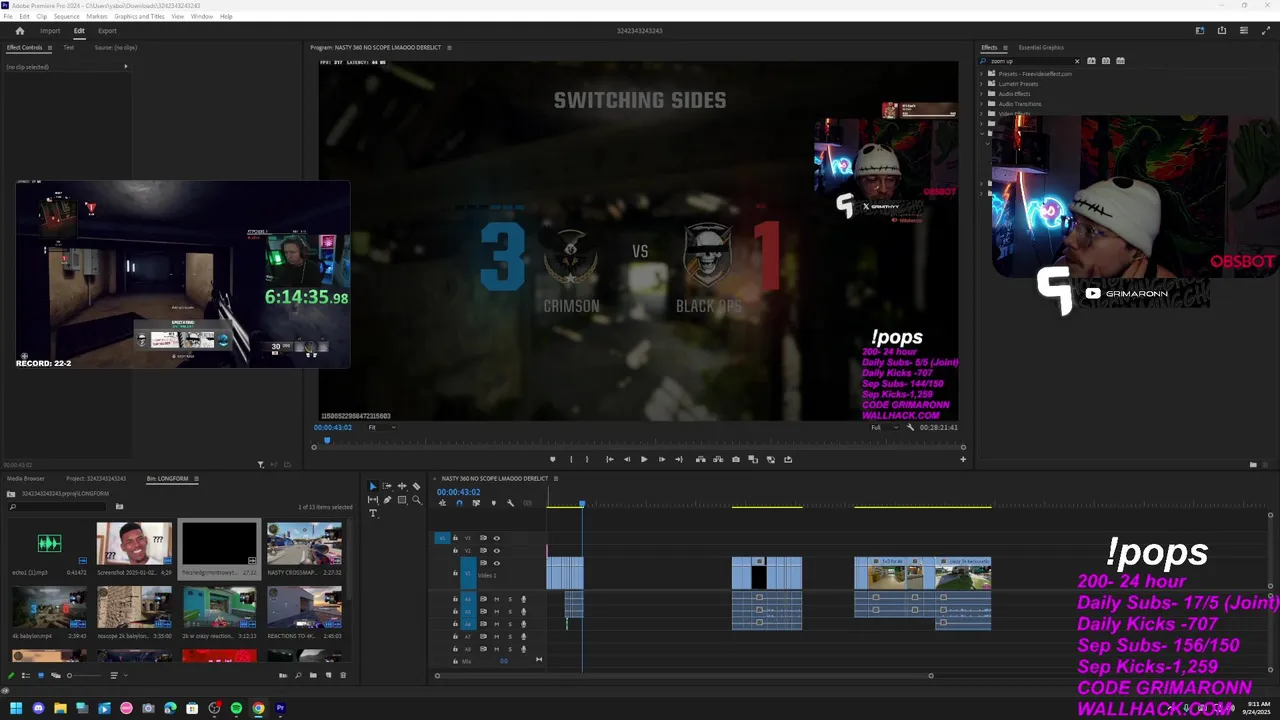
Task: Click New Bin in the Project panel
Action: click(313, 675)
